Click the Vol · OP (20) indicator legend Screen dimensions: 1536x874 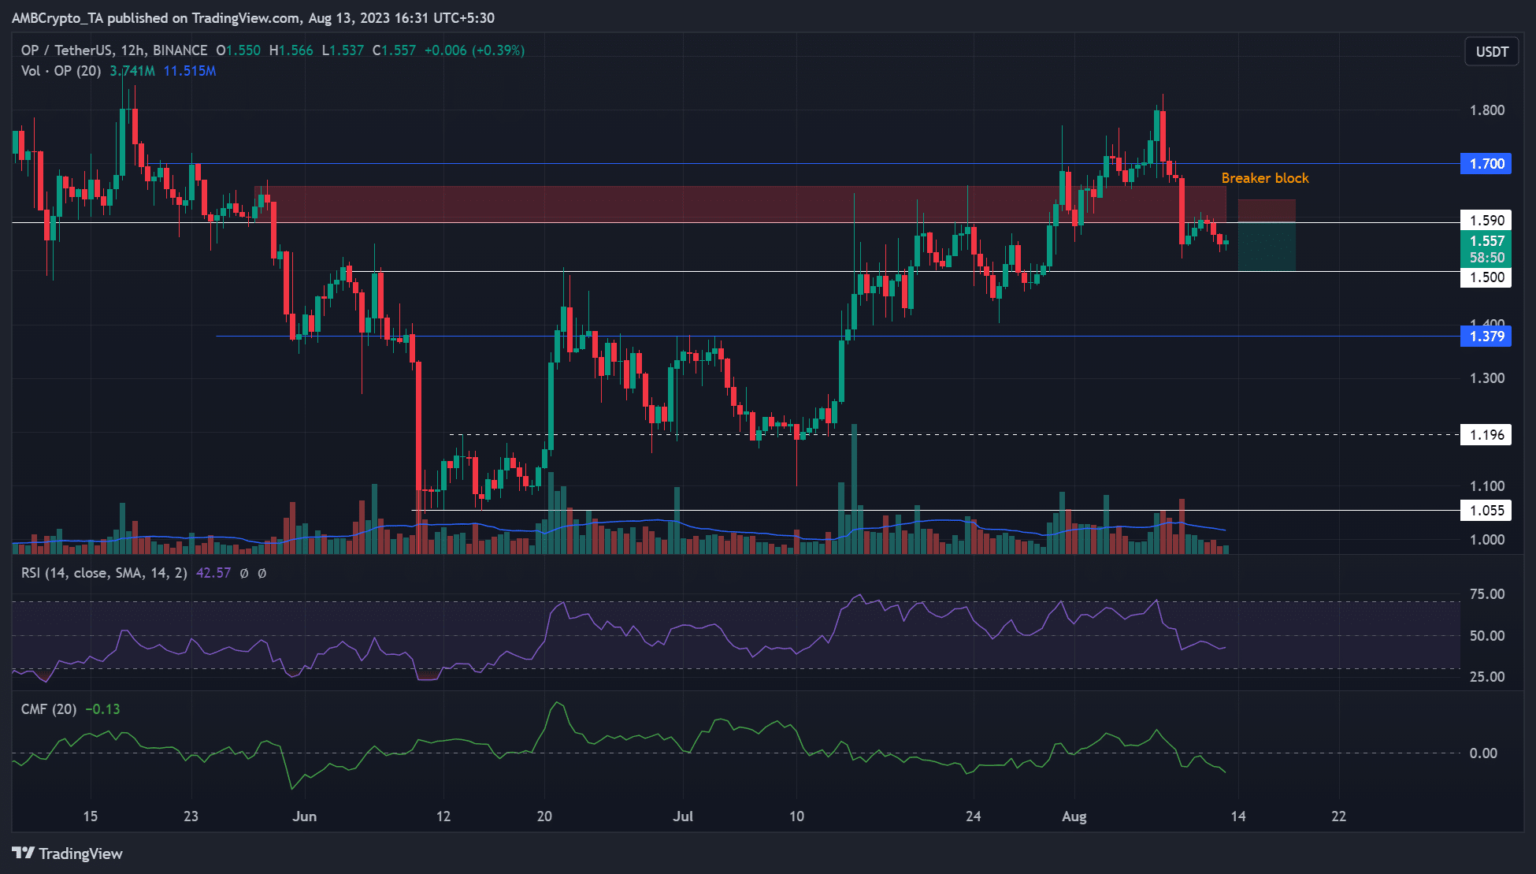62,71
